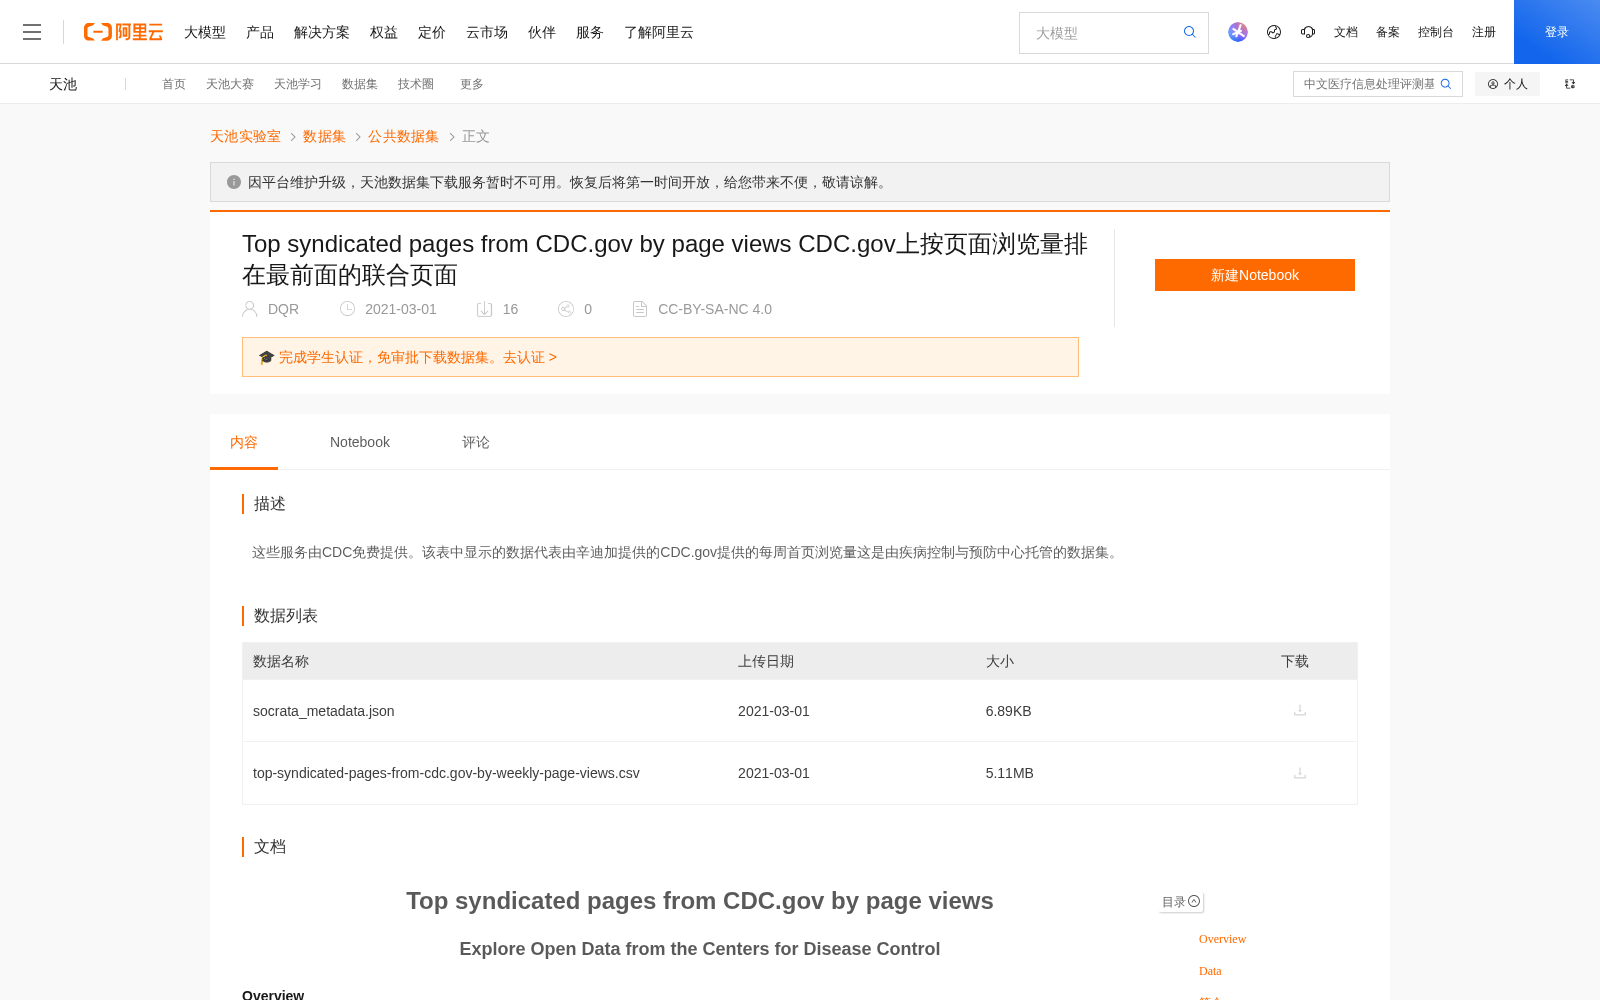Click the license document icon
Image resolution: width=1600 pixels, height=1000 pixels.
point(640,309)
